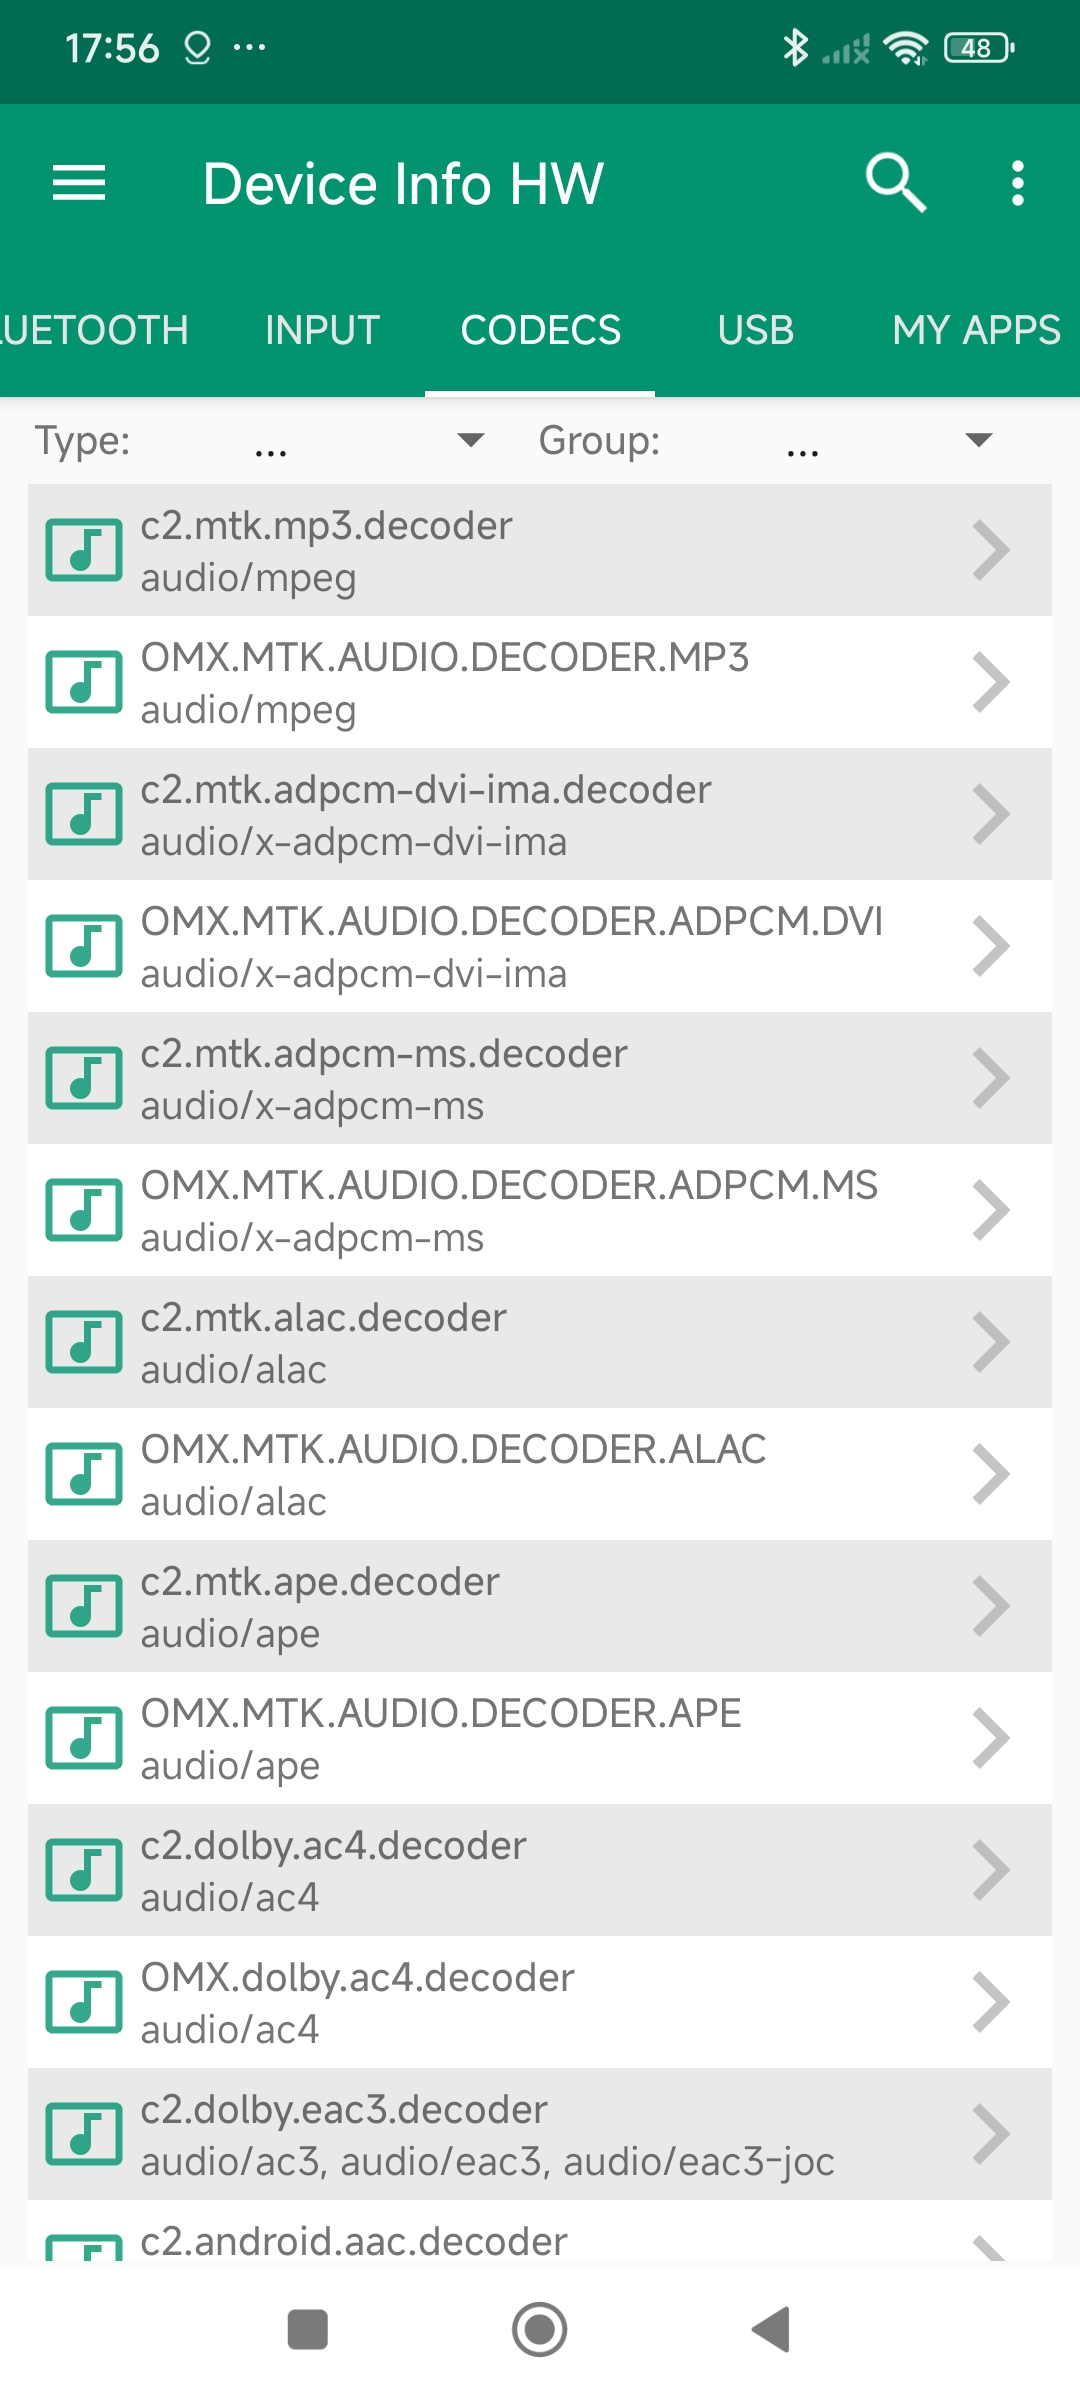The image size is (1080, 2400).
Task: Open the hamburger navigation menu
Action: click(79, 183)
